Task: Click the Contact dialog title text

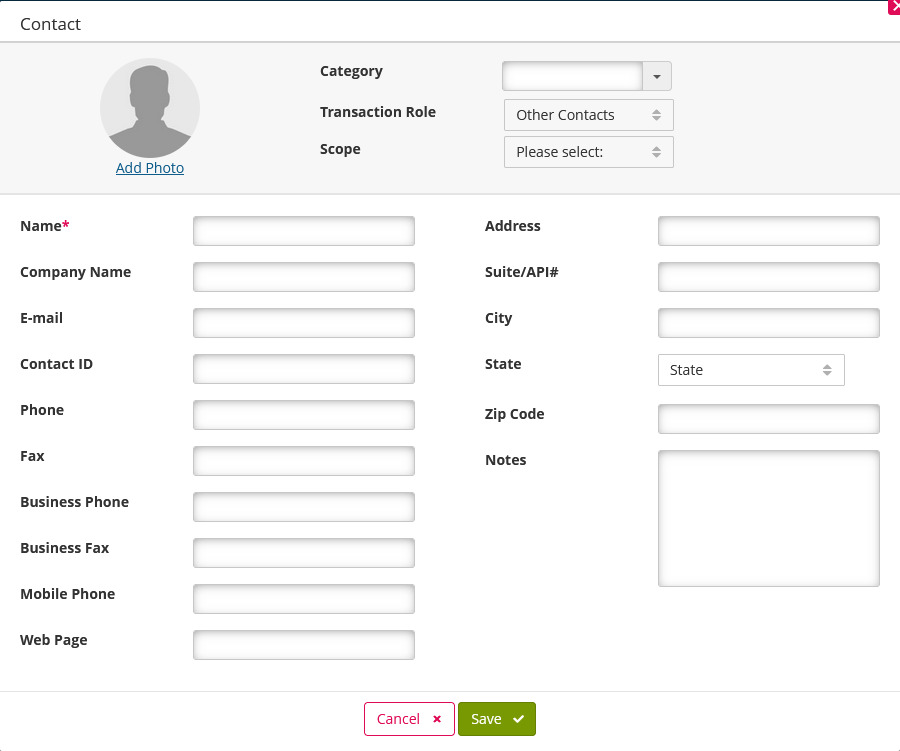Action: pyautogui.click(x=50, y=23)
